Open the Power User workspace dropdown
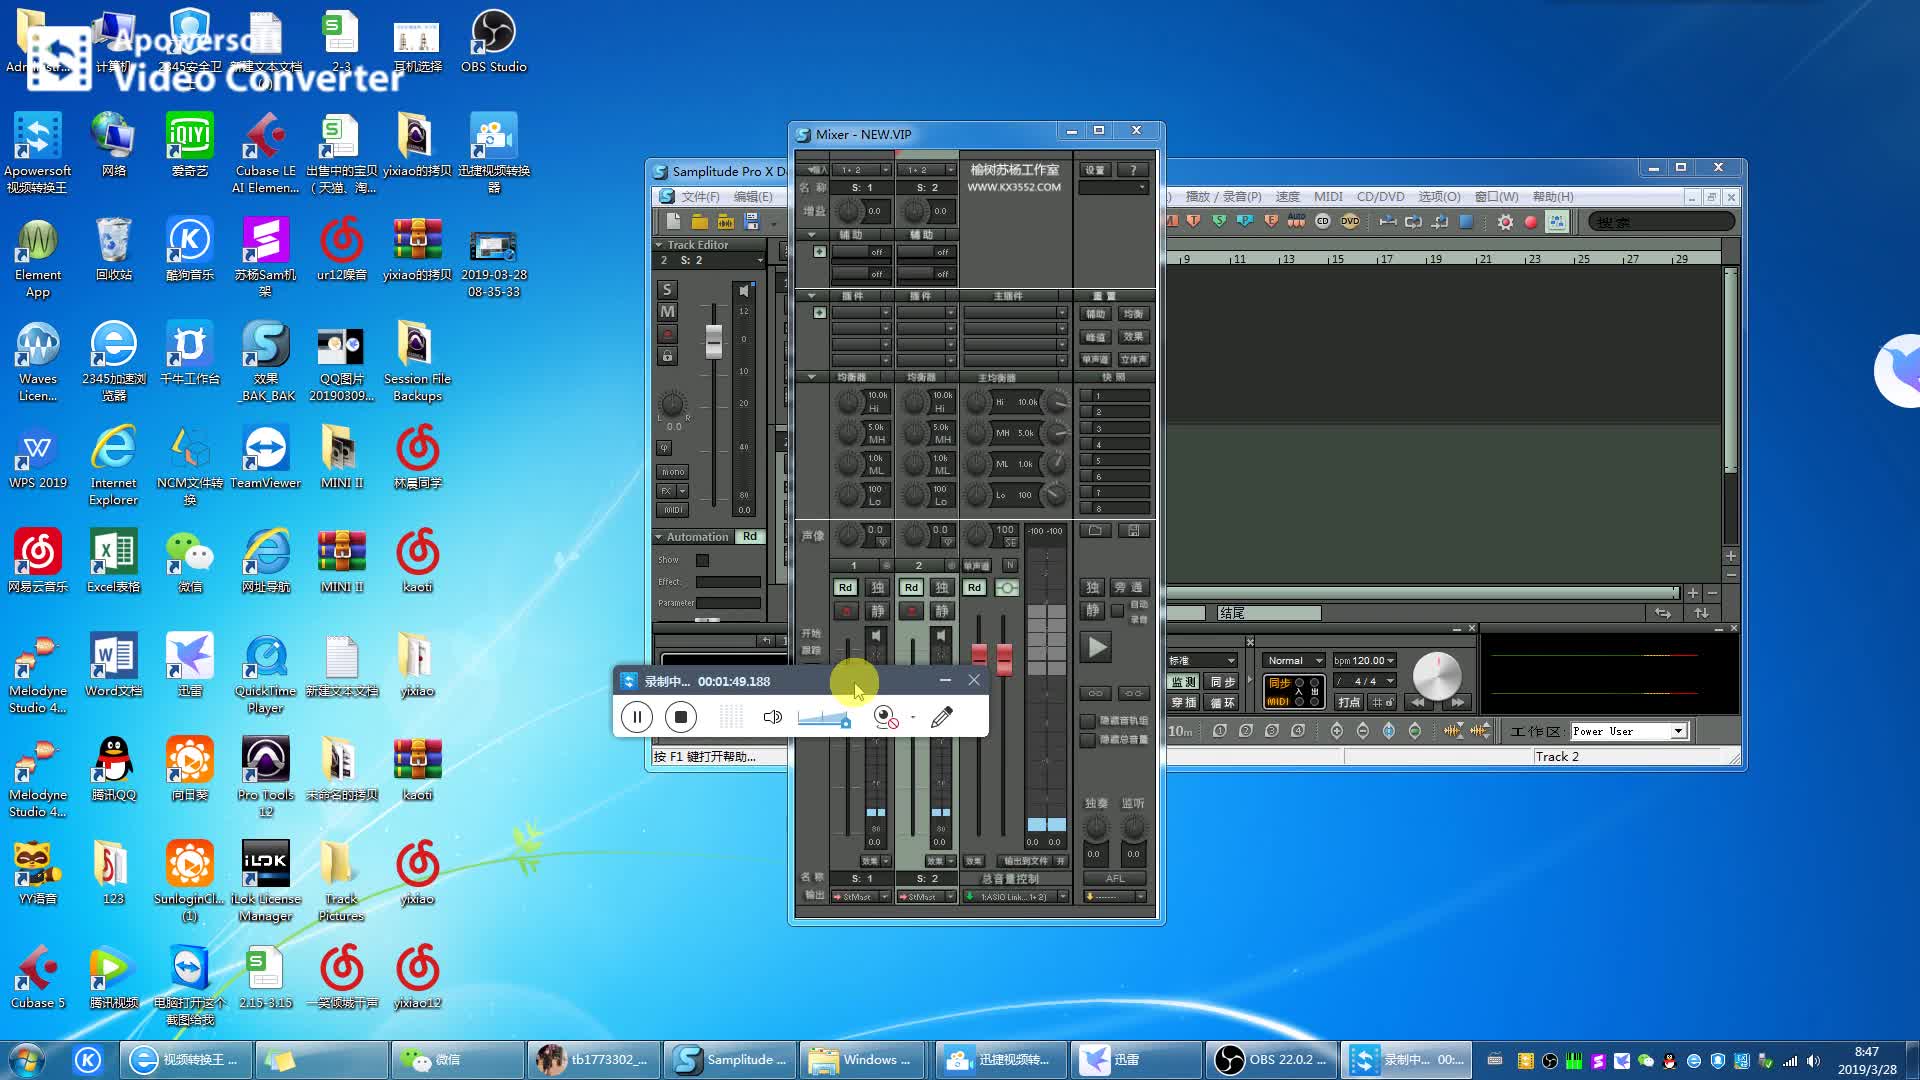Screen dimensions: 1920x1080 point(1679,731)
